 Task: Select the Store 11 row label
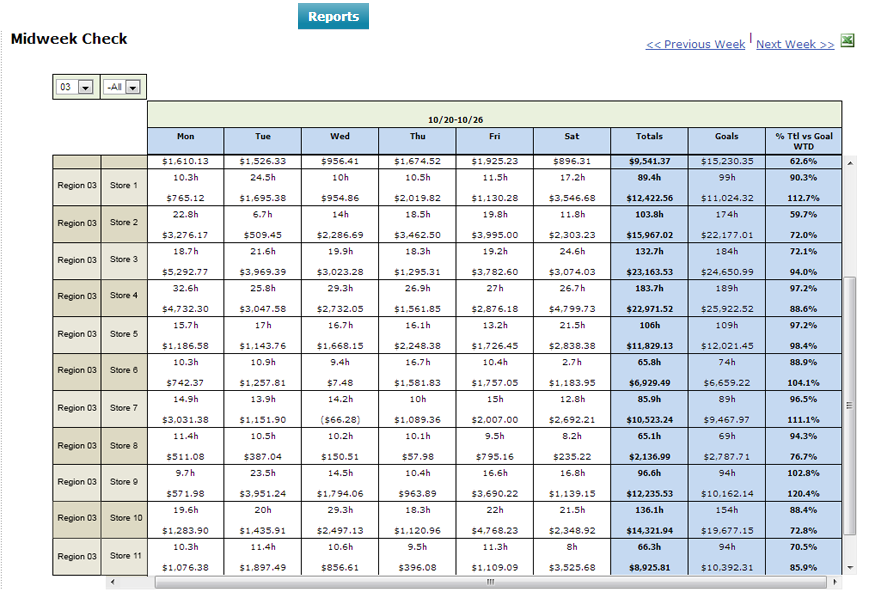(x=124, y=556)
